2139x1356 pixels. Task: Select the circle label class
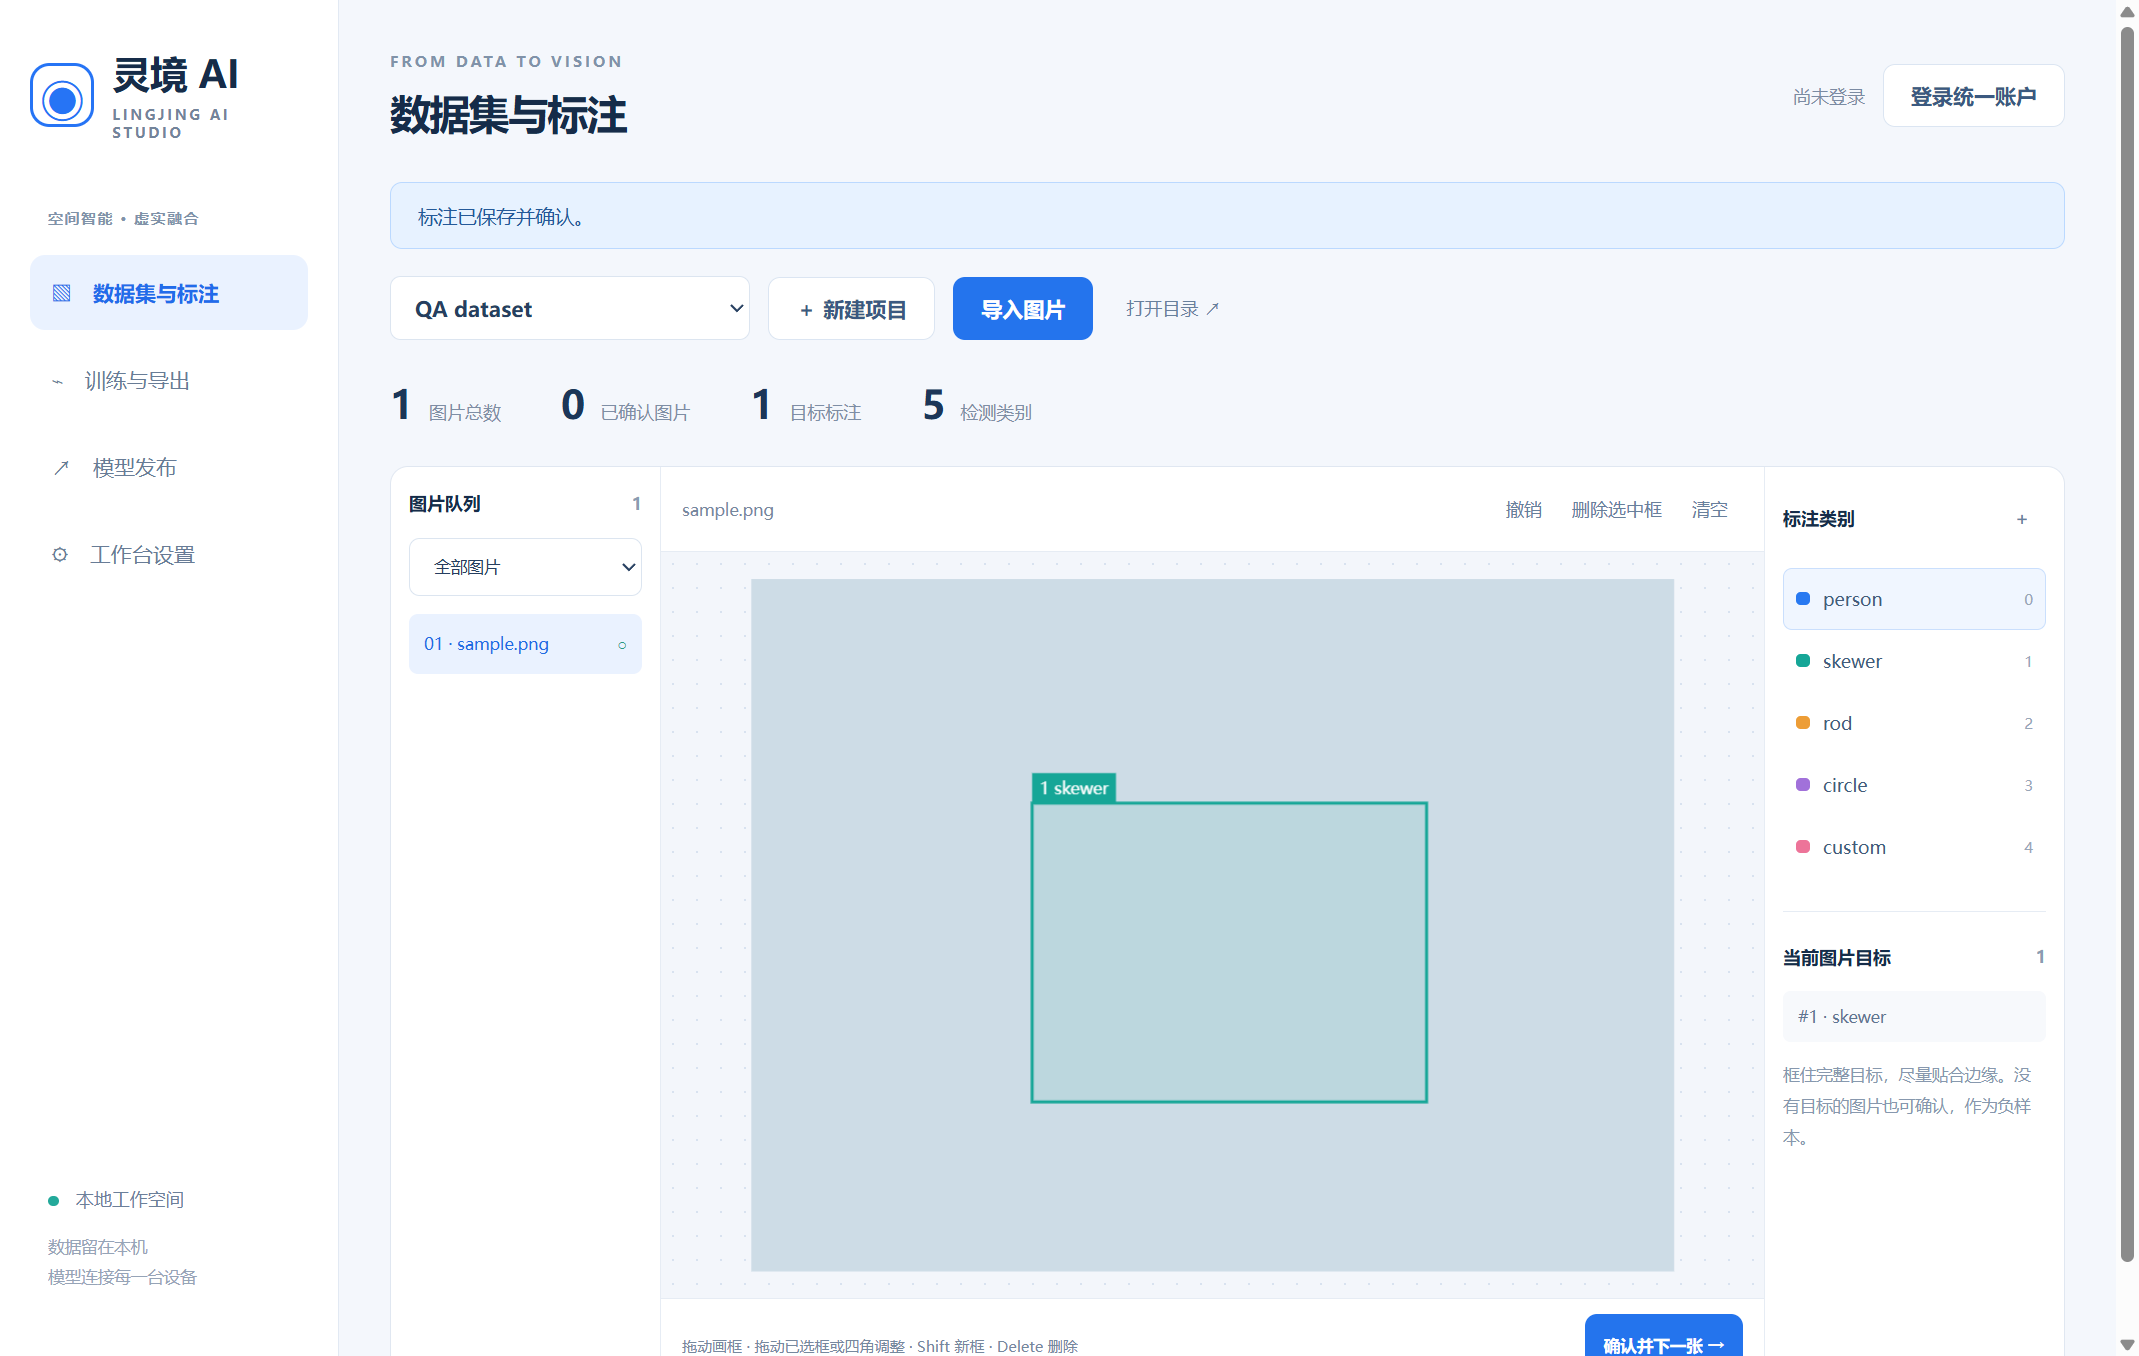(x=1913, y=785)
